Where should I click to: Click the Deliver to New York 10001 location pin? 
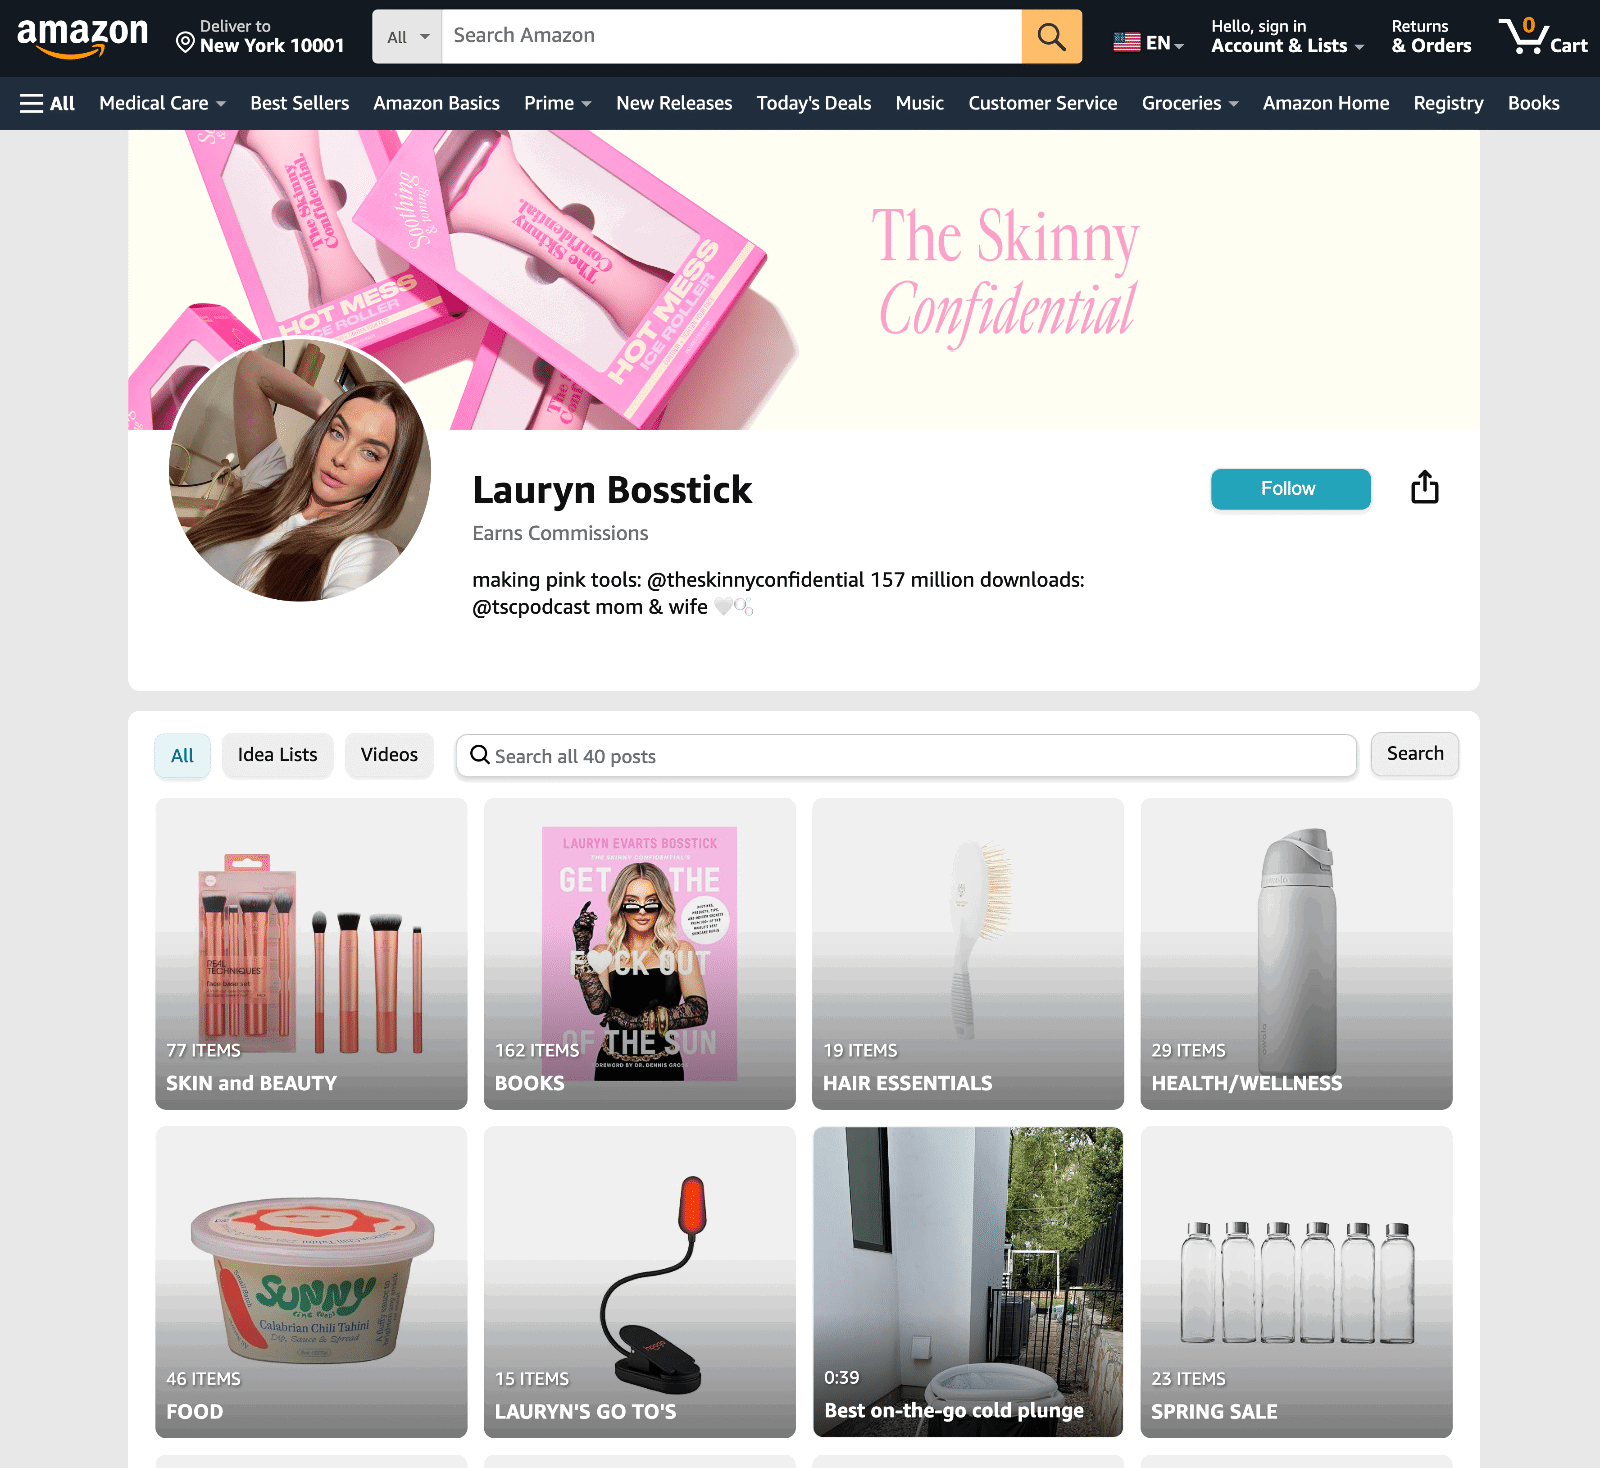click(x=185, y=42)
